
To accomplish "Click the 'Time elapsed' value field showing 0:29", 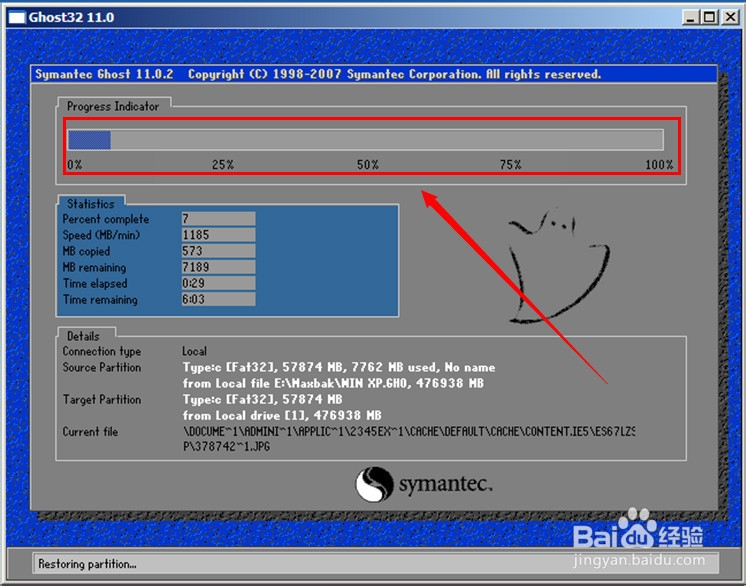I will (x=218, y=283).
